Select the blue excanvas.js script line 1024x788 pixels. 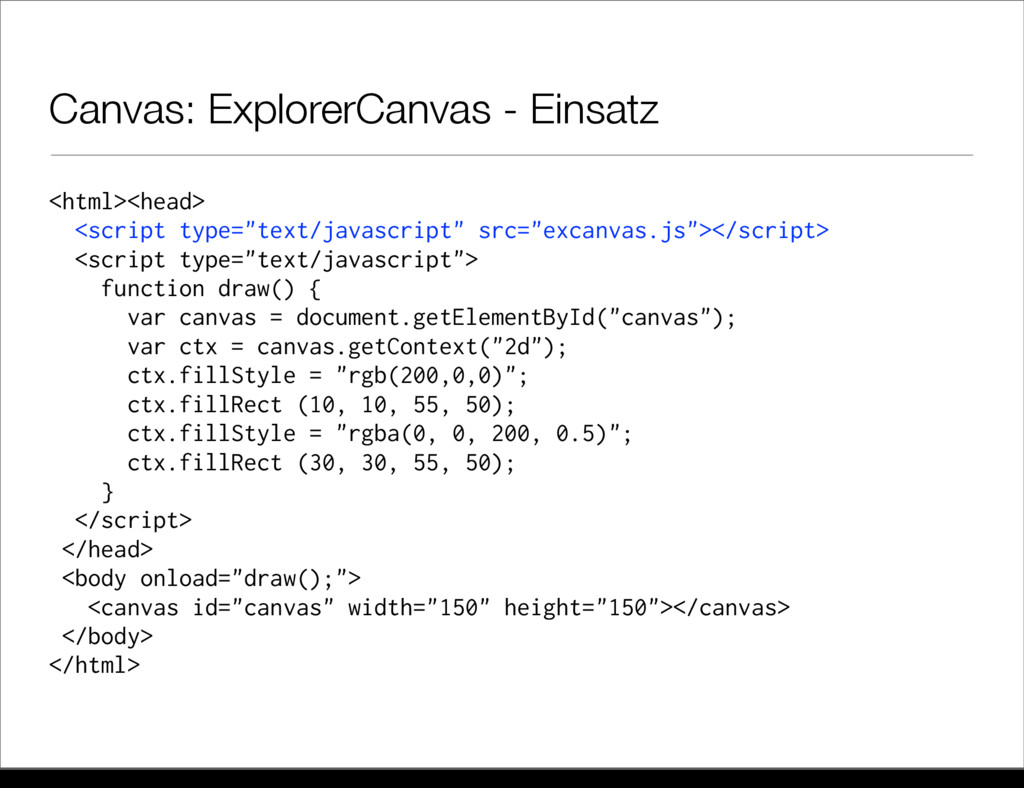pyautogui.click(x=452, y=230)
